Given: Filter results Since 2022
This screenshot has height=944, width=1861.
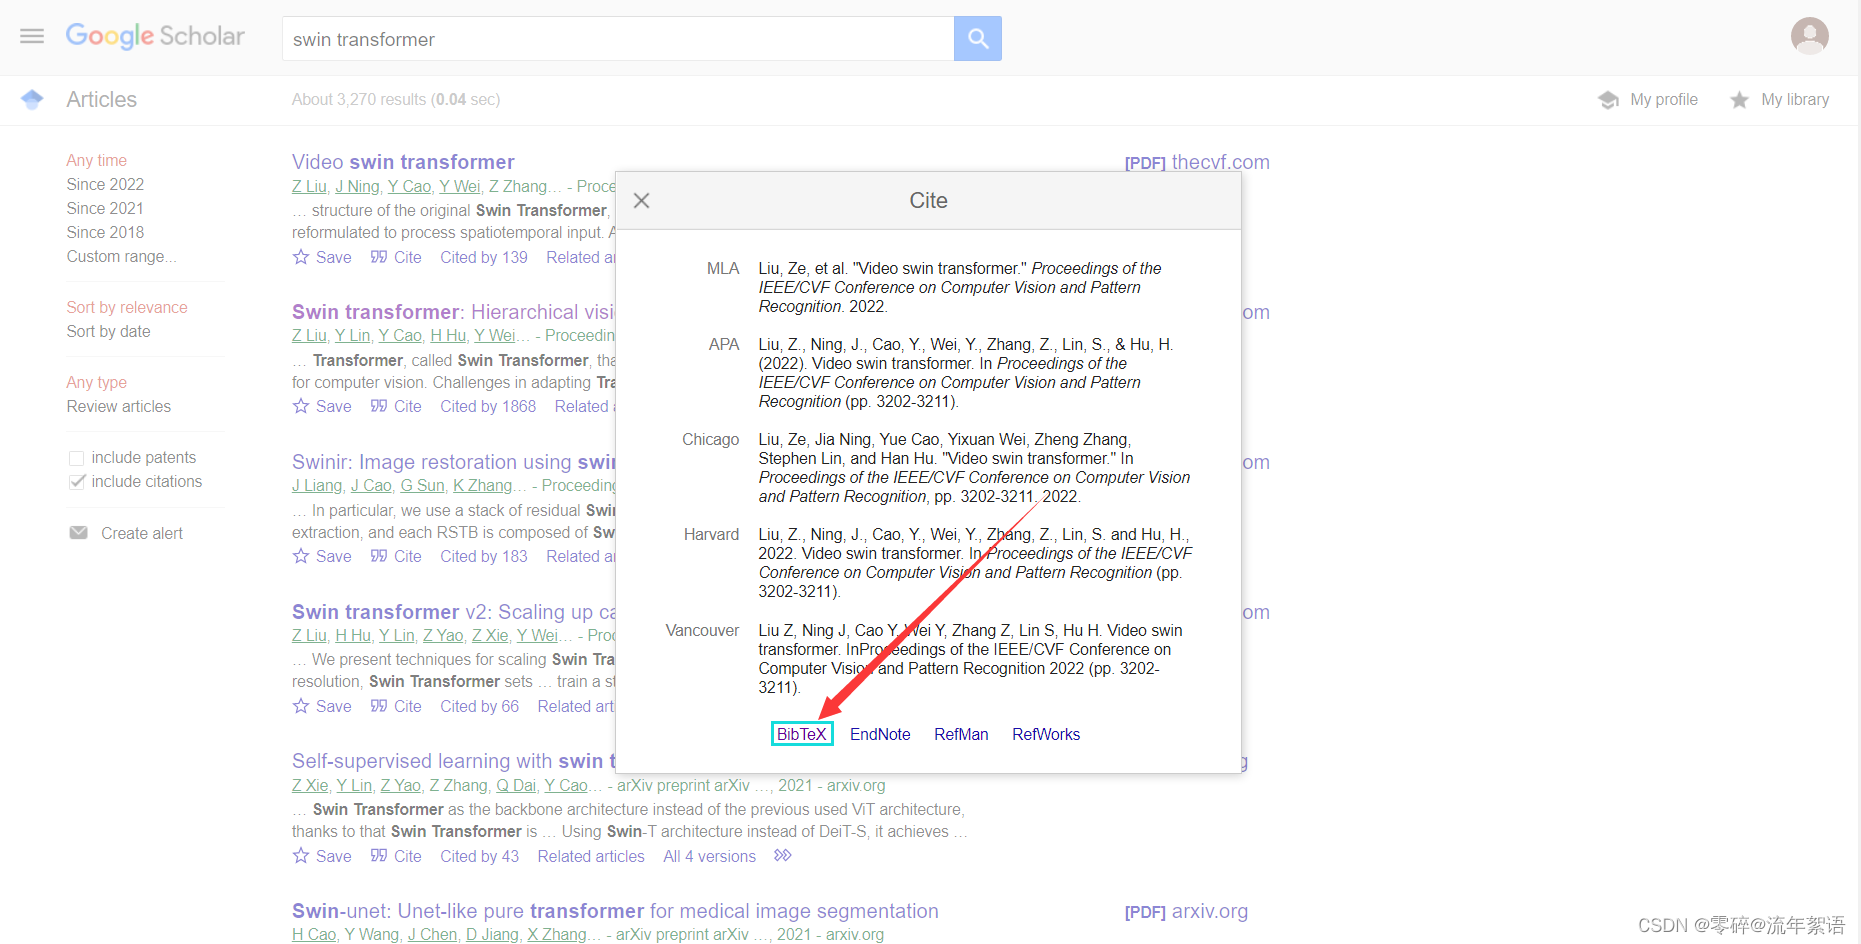Looking at the screenshot, I should coord(105,184).
